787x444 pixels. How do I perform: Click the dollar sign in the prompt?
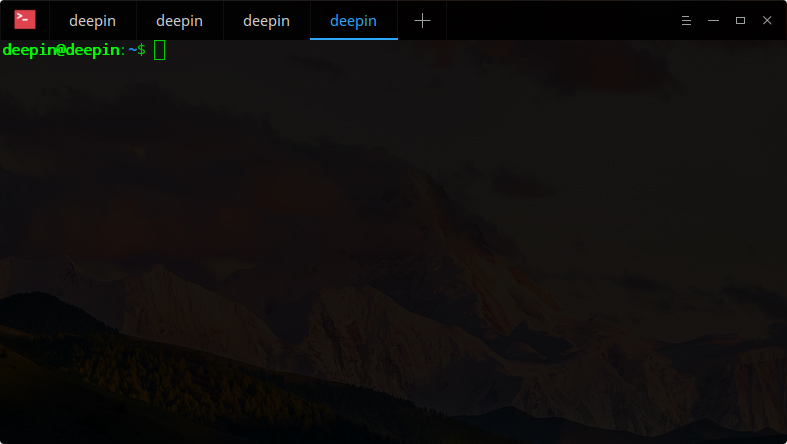(x=141, y=50)
